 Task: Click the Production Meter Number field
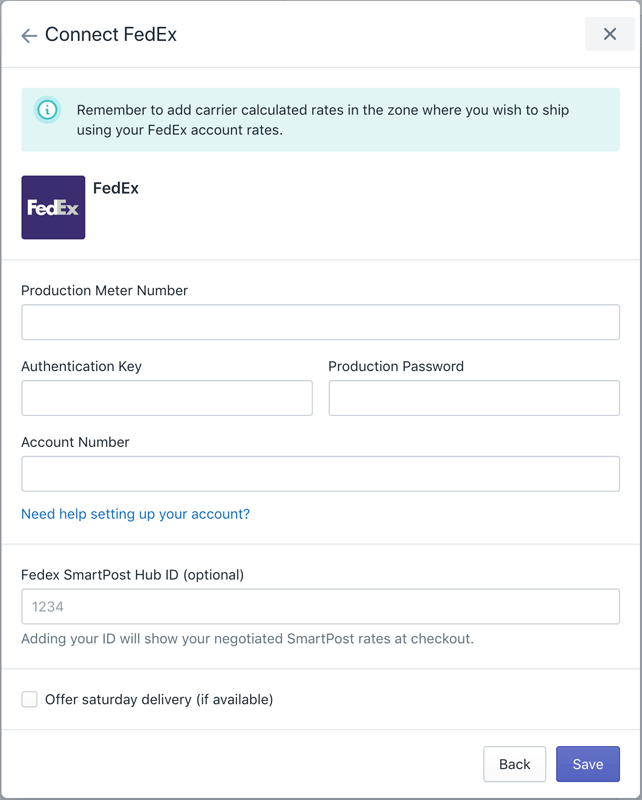point(320,322)
